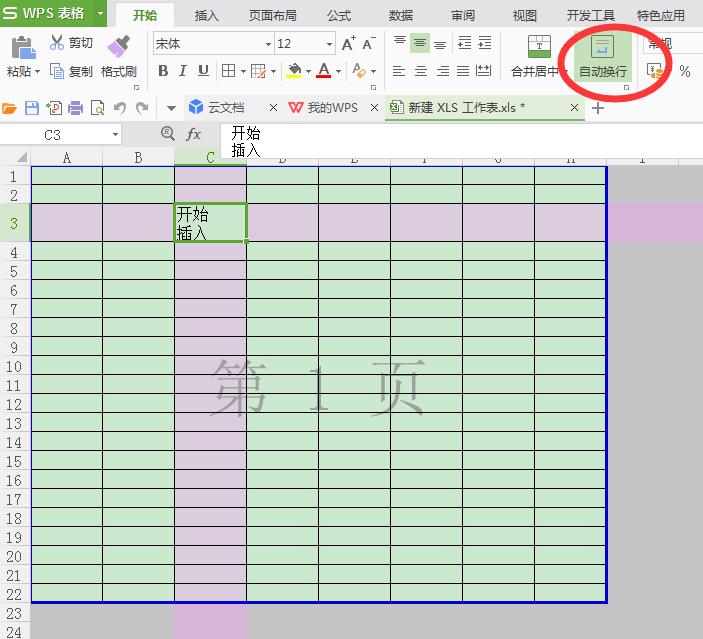This screenshot has height=639, width=703.
Task: Click the Copy (复制) icon
Action: 57,71
